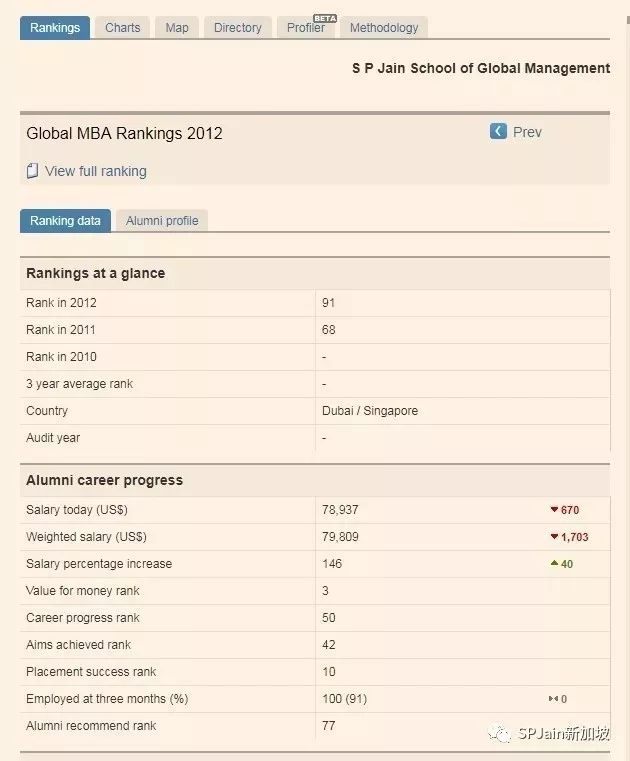Image resolution: width=630 pixels, height=761 pixels.
Task: Click the document icon beside View full ranking
Action: point(32,171)
